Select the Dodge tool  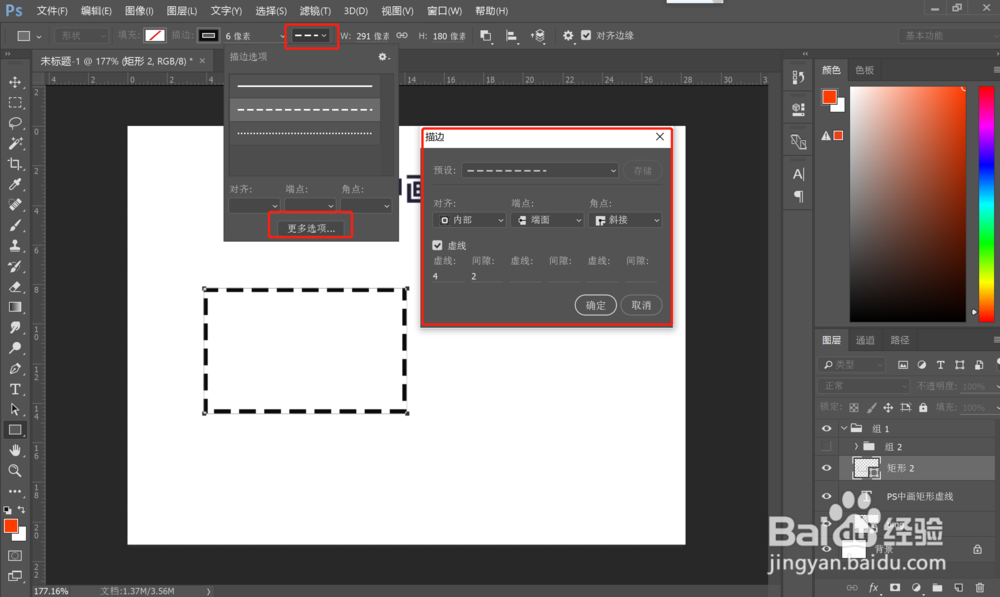coord(15,348)
